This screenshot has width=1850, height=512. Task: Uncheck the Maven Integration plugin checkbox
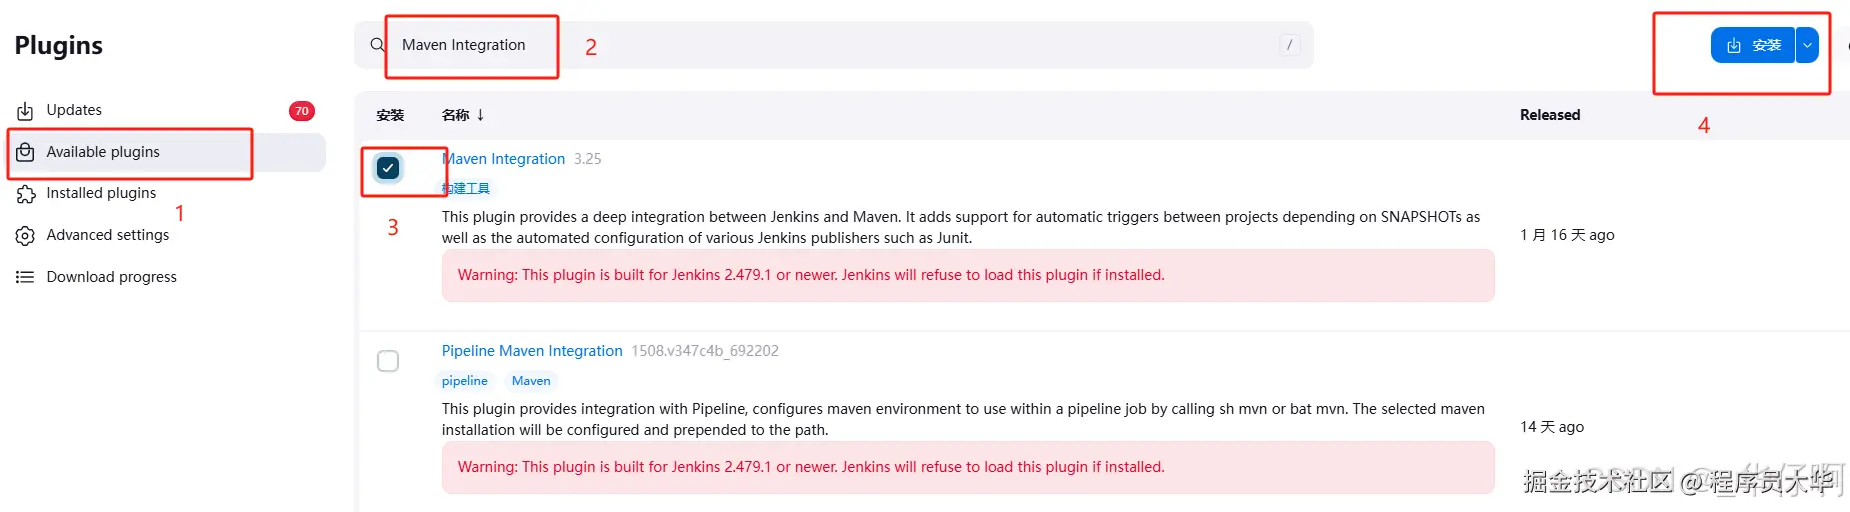388,168
